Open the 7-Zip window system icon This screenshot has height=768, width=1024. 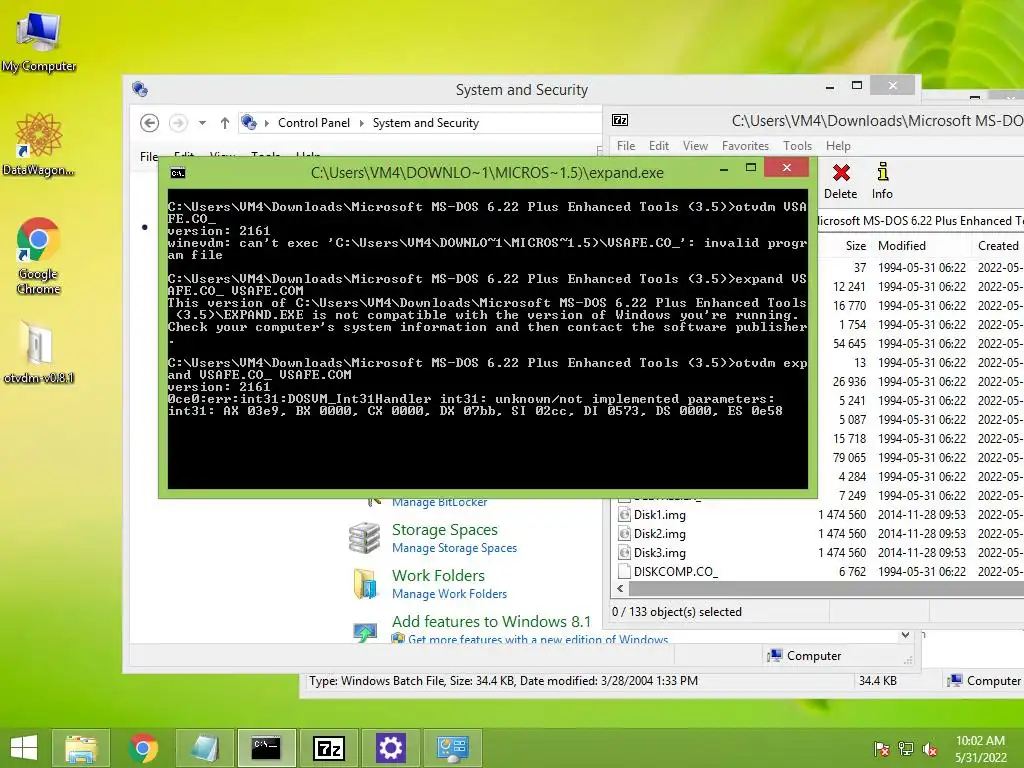click(x=620, y=120)
